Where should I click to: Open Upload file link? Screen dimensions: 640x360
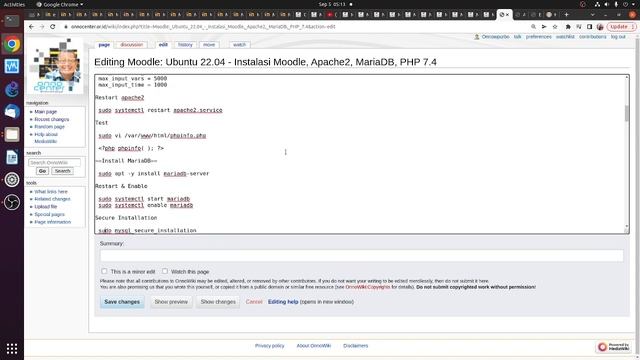46,207
